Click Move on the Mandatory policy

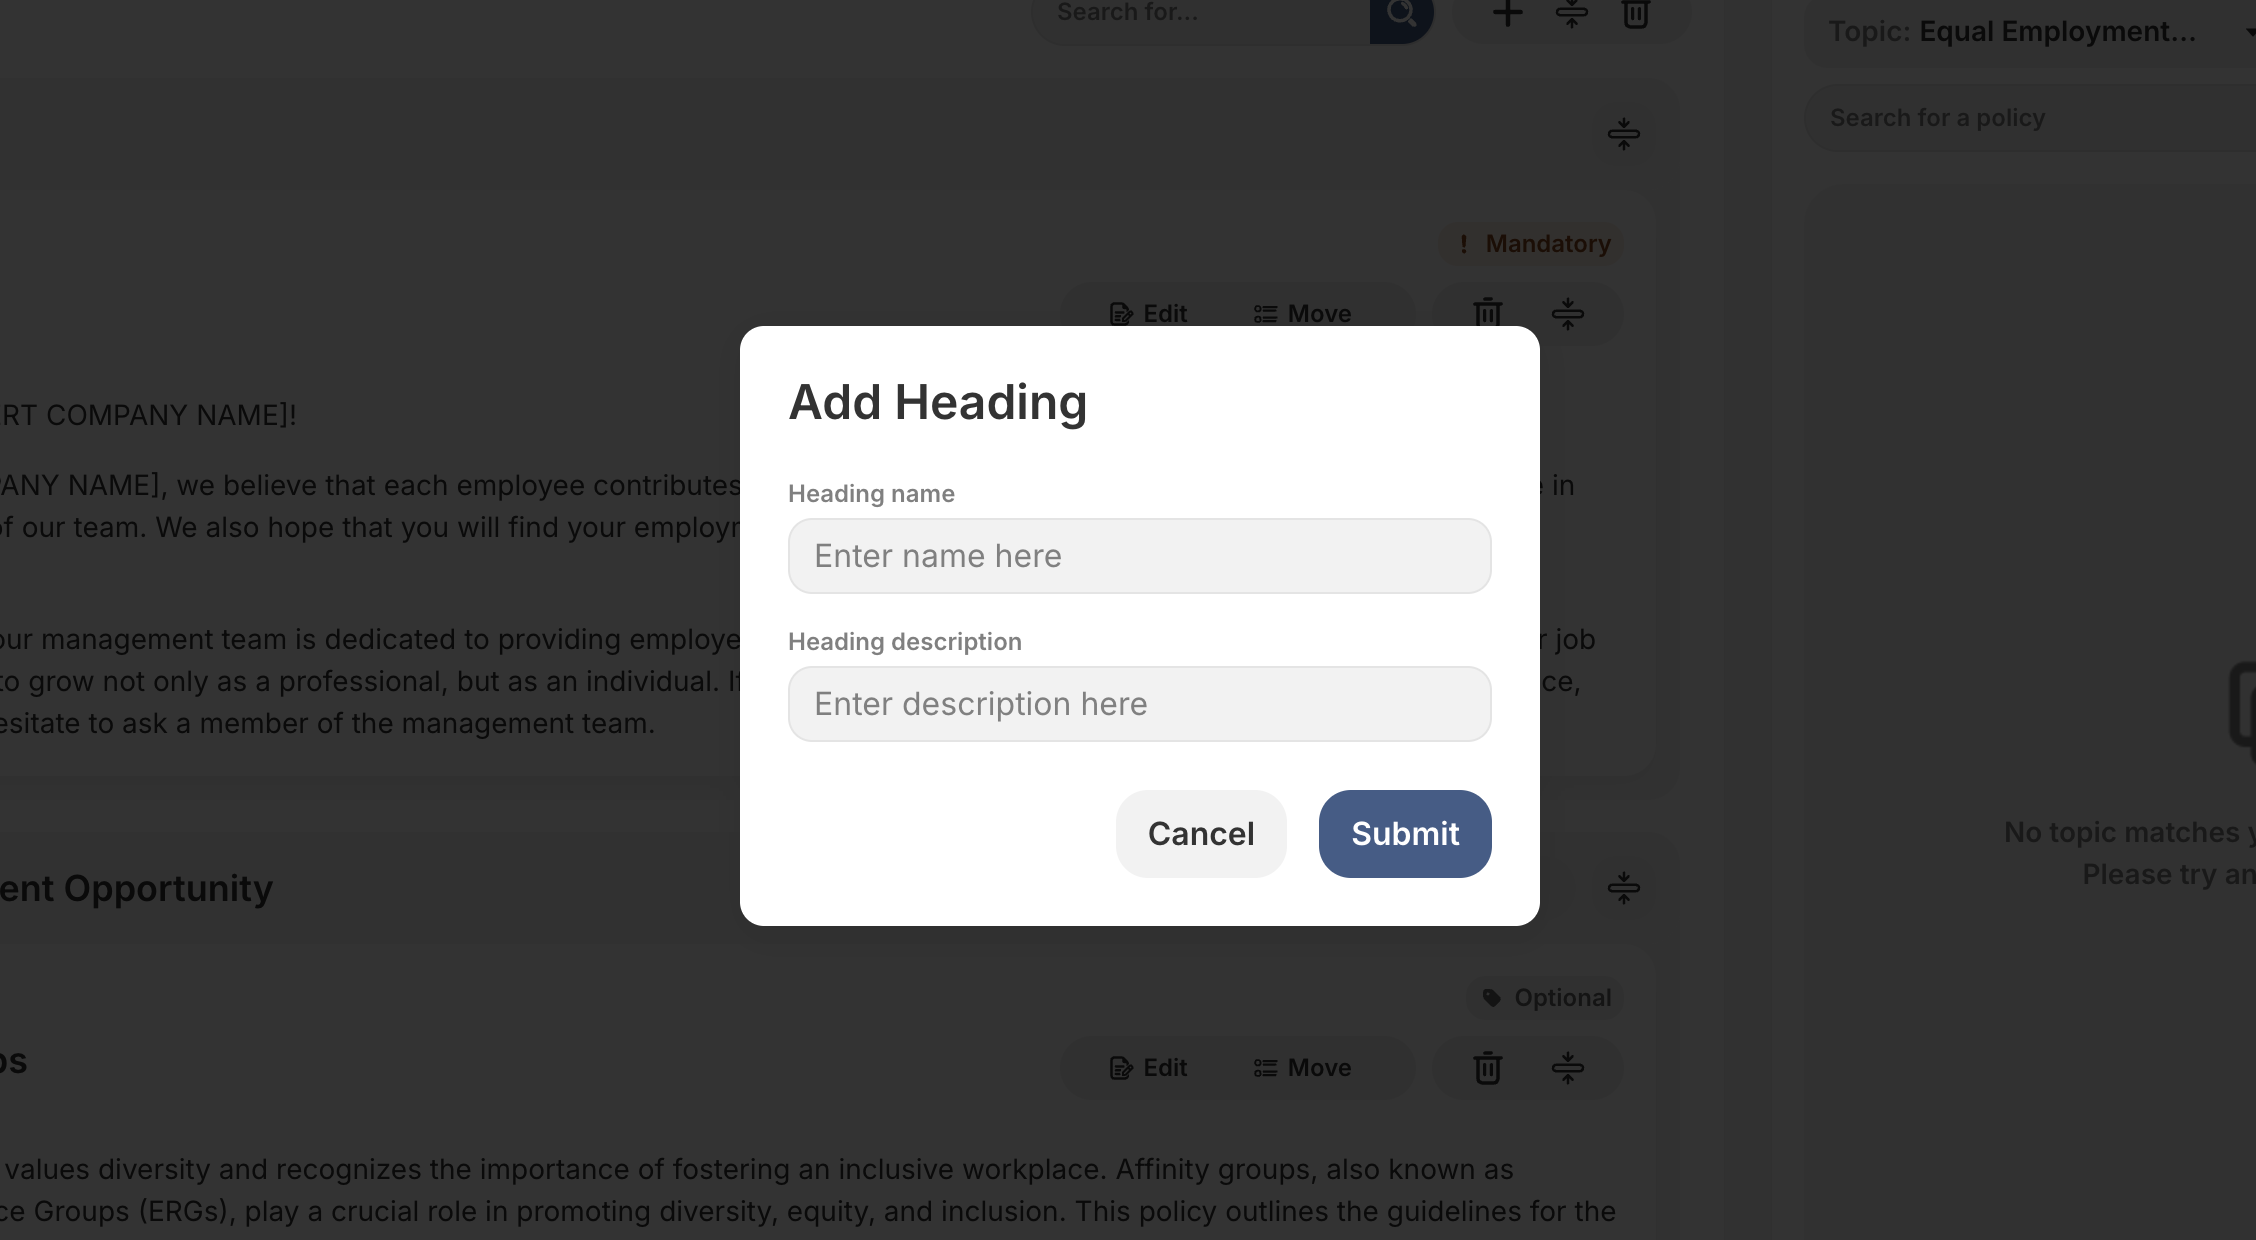point(1302,313)
